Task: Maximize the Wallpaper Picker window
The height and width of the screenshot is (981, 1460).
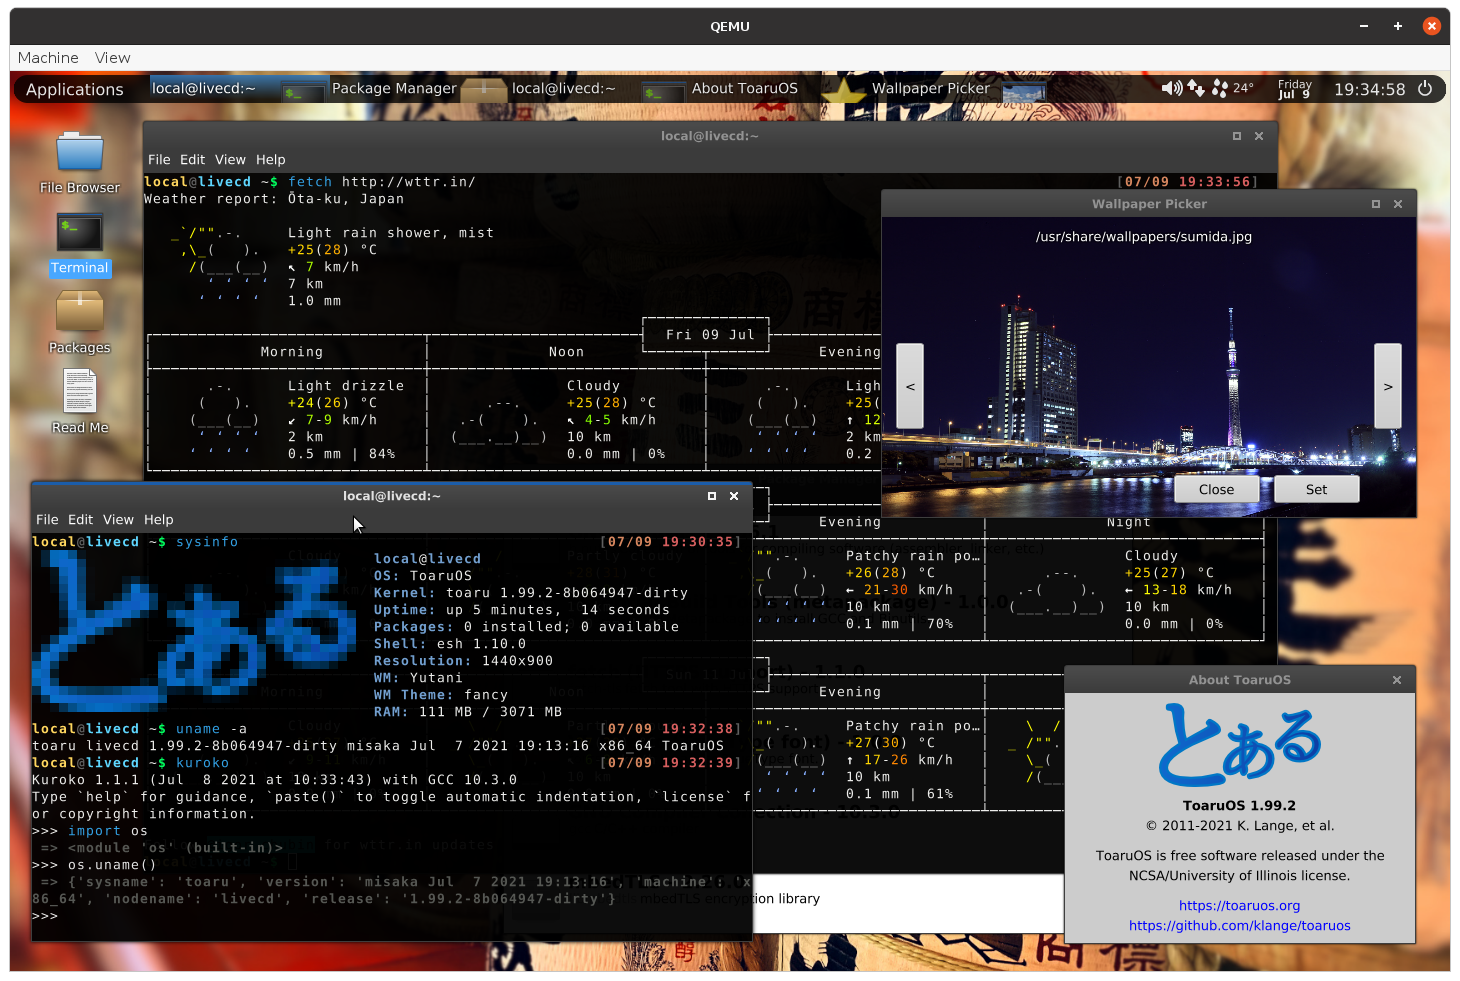Action: [1376, 204]
